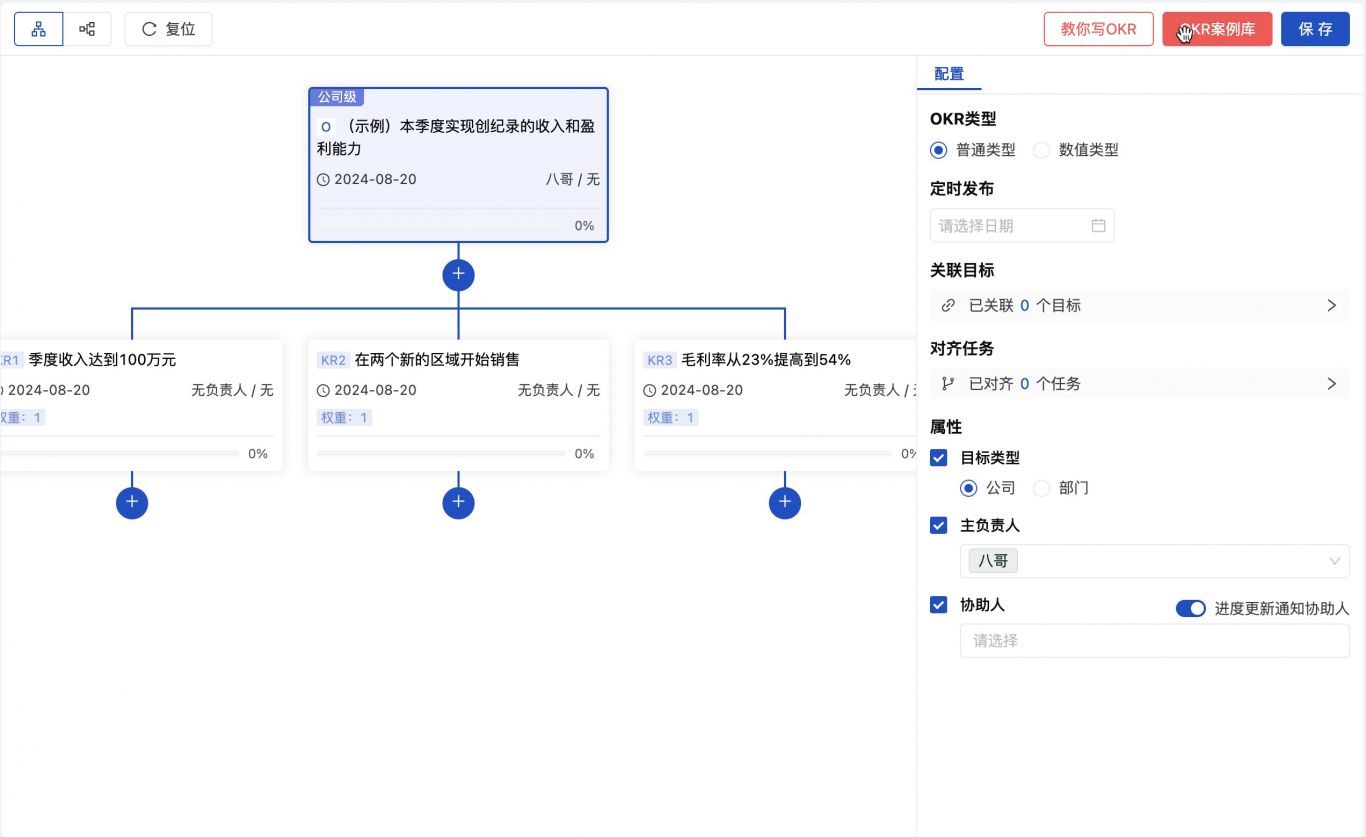Select 公司 target type radio

click(968, 488)
